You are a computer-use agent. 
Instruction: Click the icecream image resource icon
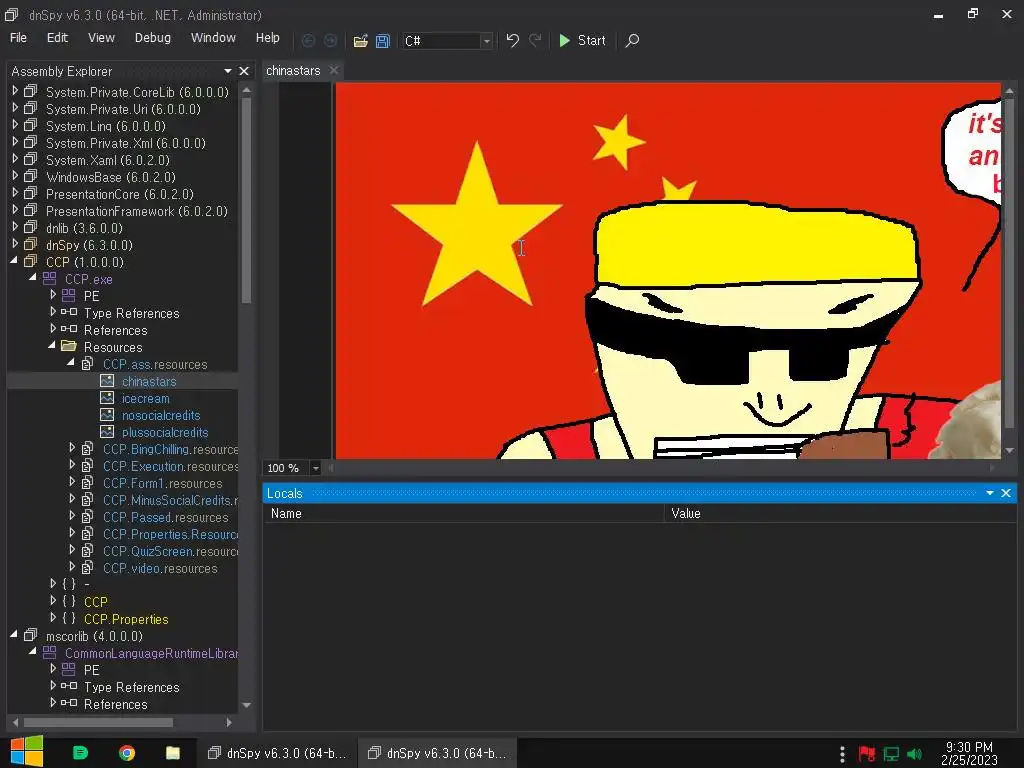107,398
